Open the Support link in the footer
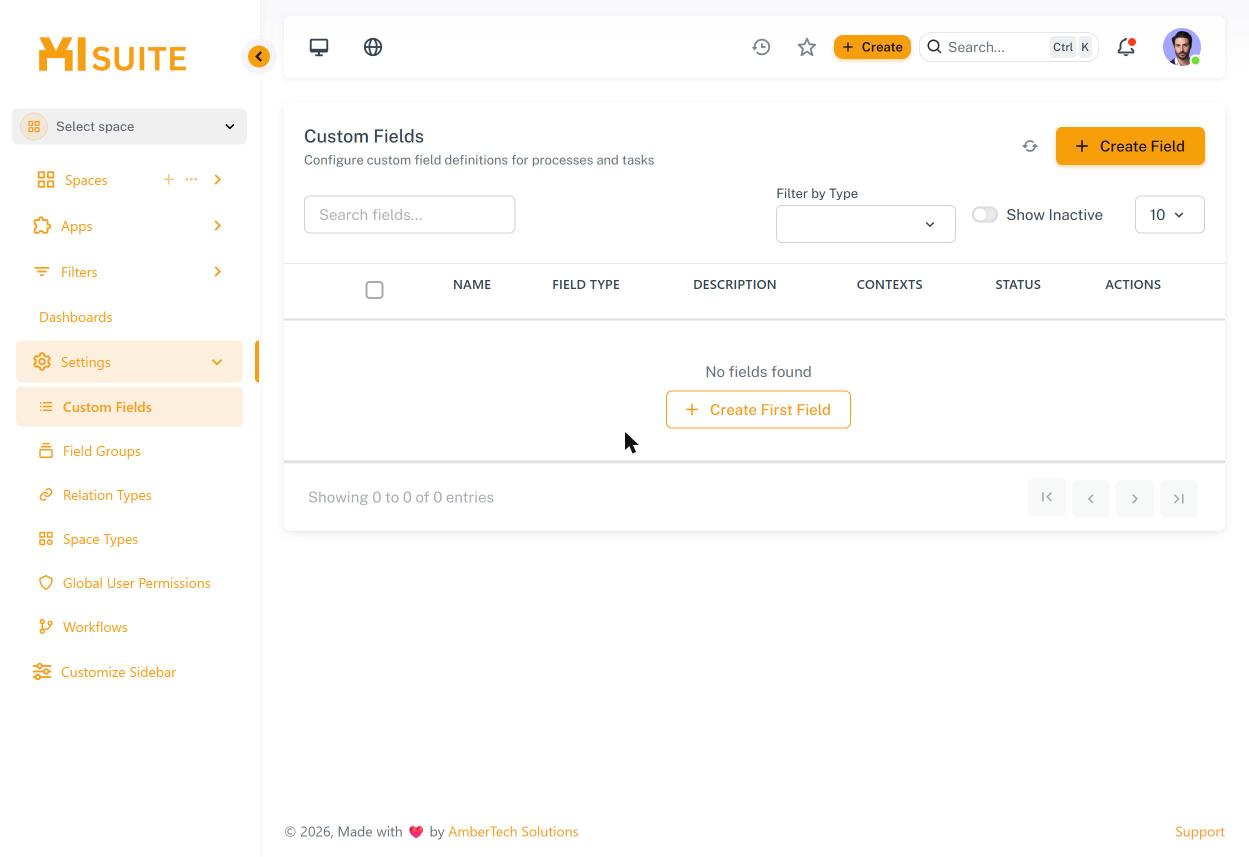Image resolution: width=1249 pixels, height=857 pixels. click(1200, 832)
